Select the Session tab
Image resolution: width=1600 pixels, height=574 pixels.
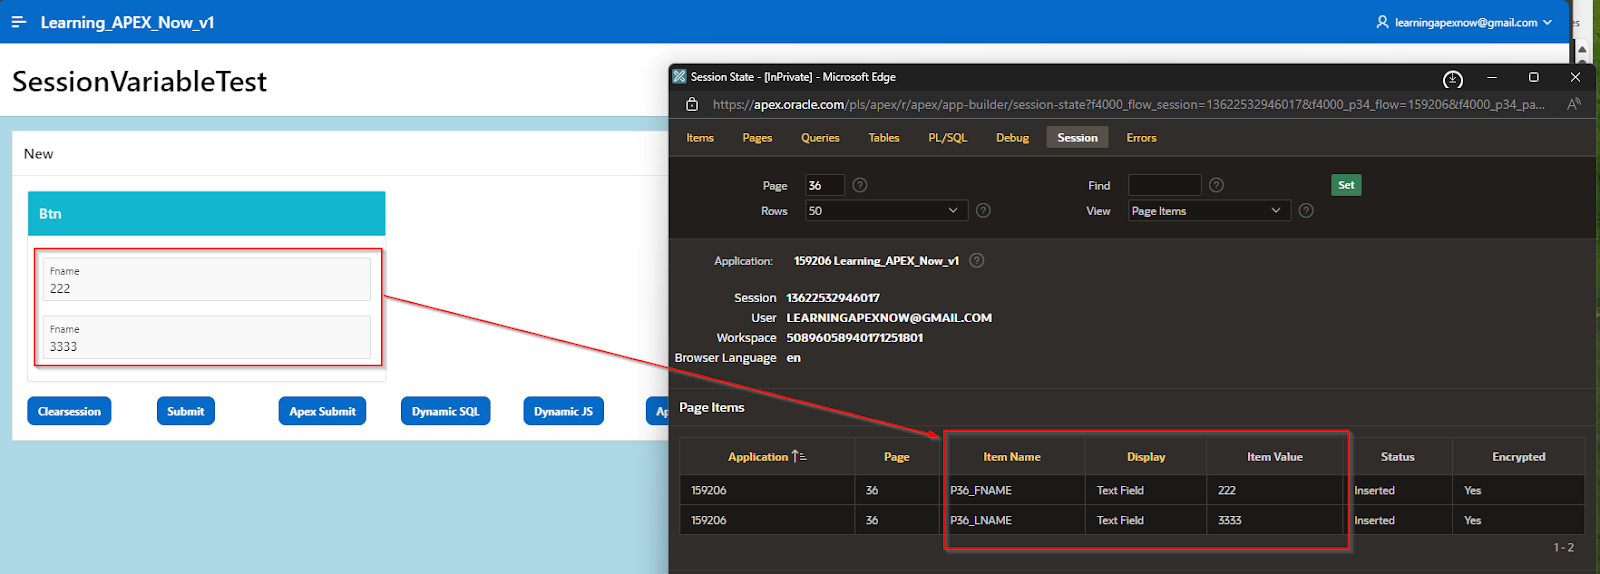click(x=1077, y=138)
